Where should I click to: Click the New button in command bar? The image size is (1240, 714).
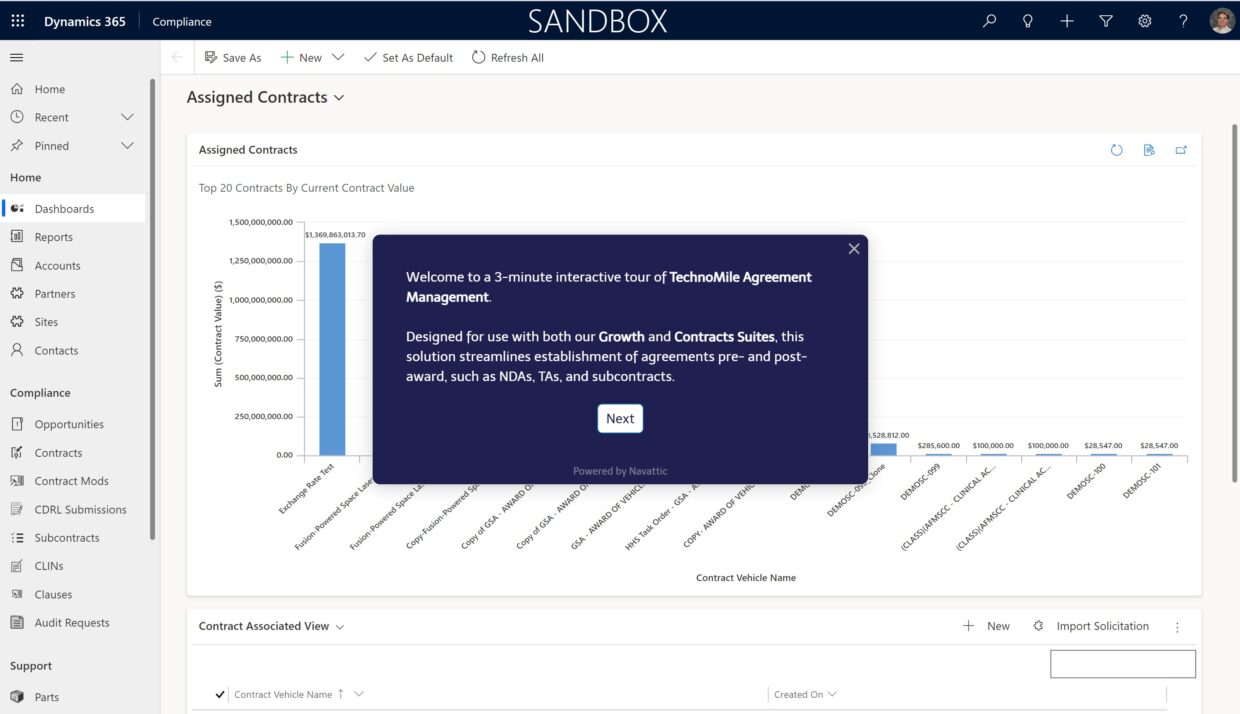click(x=301, y=58)
